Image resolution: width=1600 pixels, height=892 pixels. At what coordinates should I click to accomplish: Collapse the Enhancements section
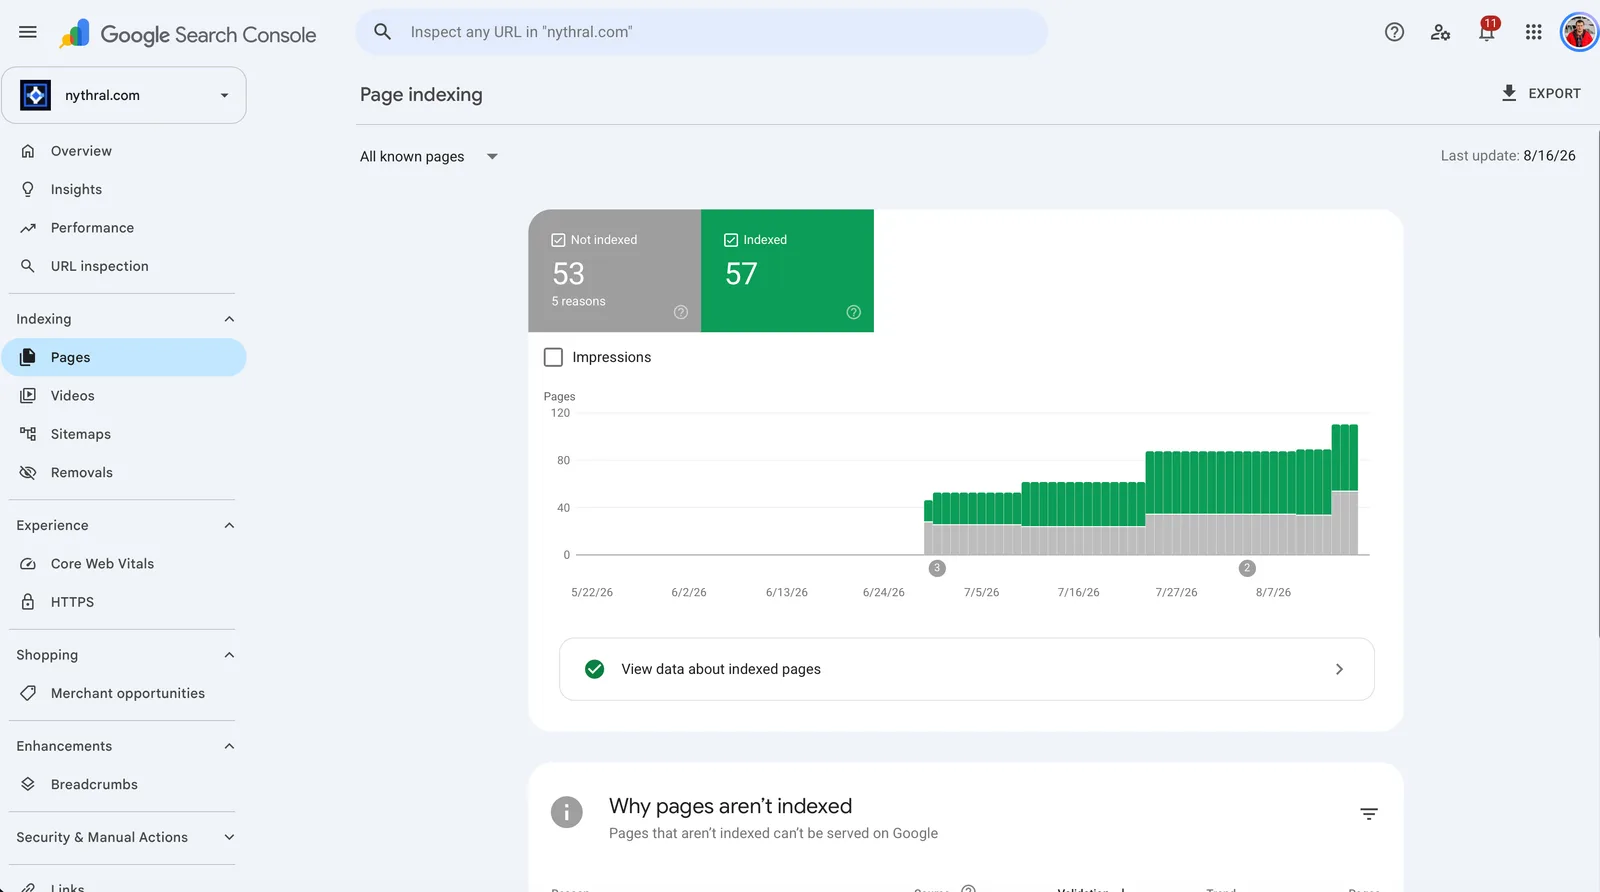tap(229, 746)
